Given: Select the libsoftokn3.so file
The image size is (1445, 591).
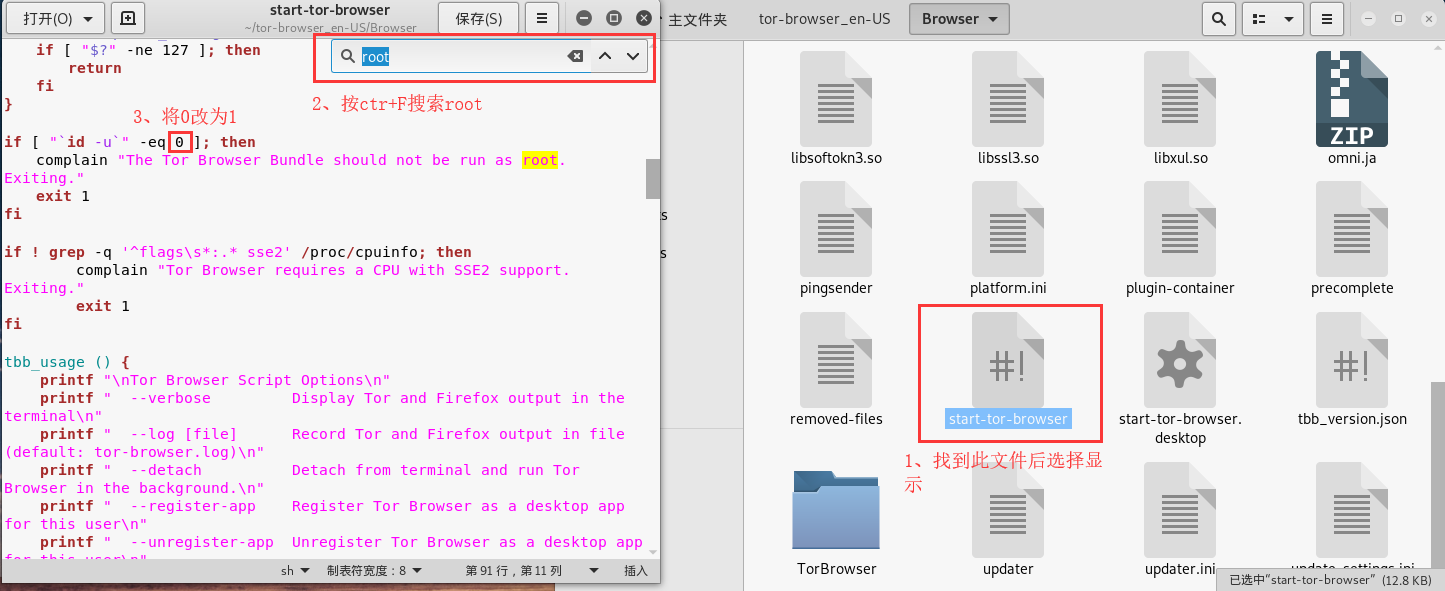Looking at the screenshot, I should [836, 99].
